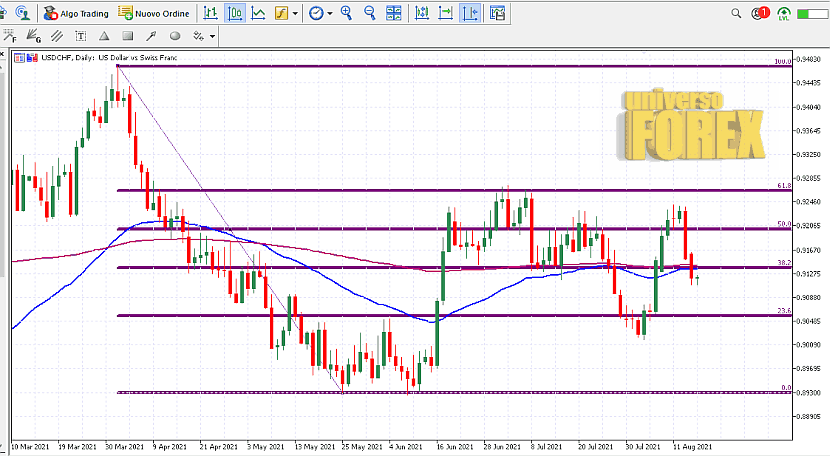Switch chart to line chart view
The image size is (830, 456).
click(259, 13)
